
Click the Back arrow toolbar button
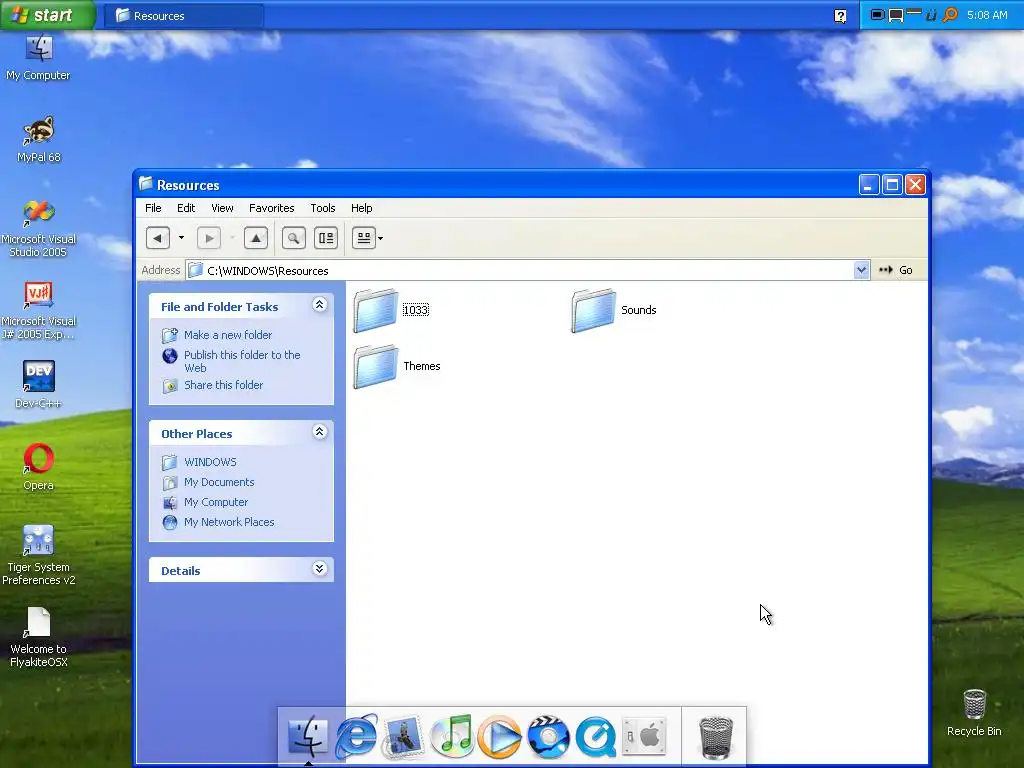(x=157, y=238)
